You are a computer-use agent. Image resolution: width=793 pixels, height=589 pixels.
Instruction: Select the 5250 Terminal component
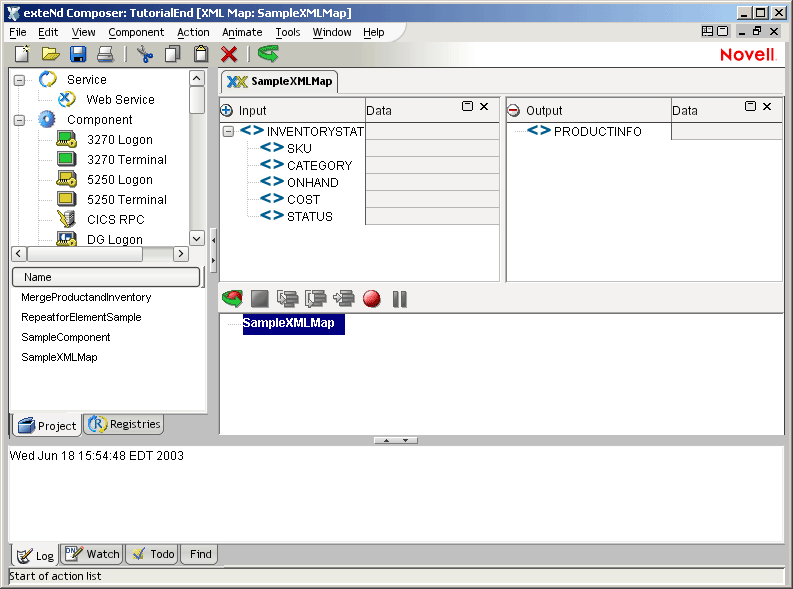point(127,200)
